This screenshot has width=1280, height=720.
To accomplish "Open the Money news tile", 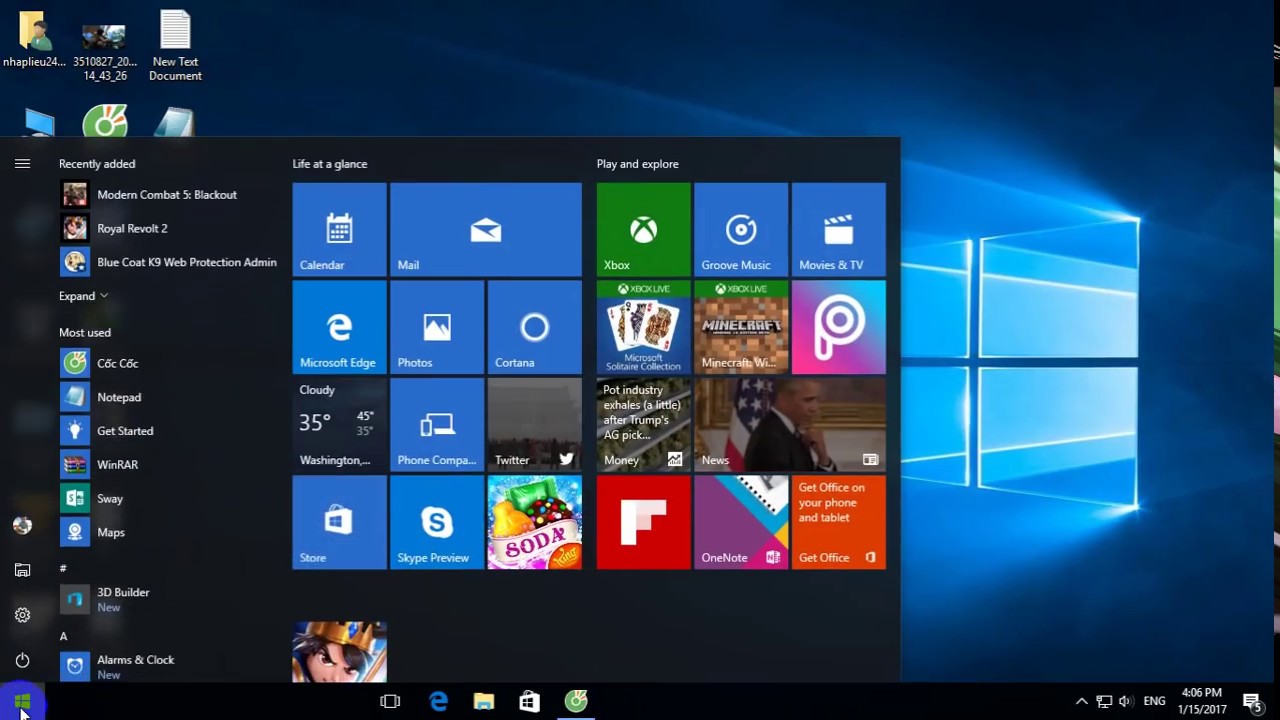I will (x=643, y=424).
